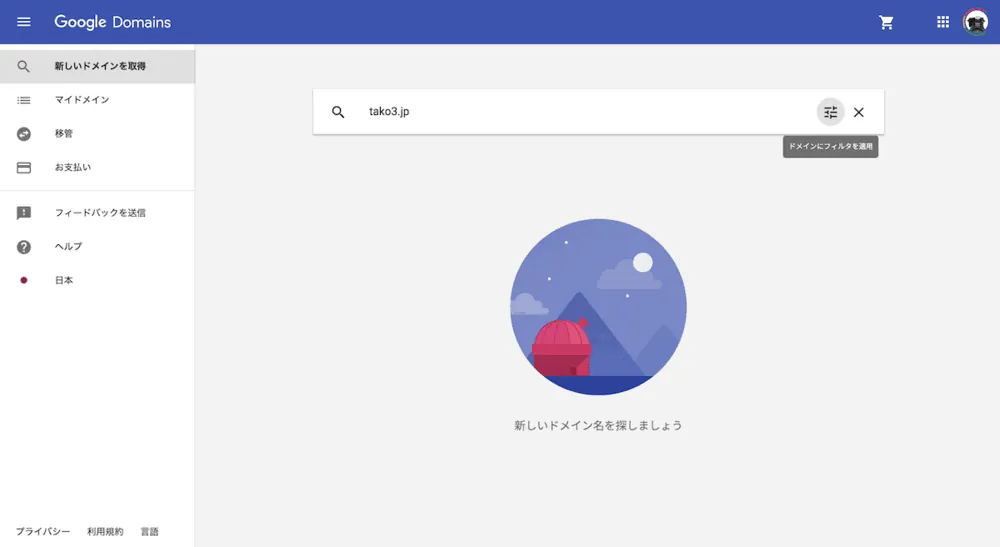Viewport: 1000px width, 547px height.
Task: Clear the search box with X
Action: [859, 112]
